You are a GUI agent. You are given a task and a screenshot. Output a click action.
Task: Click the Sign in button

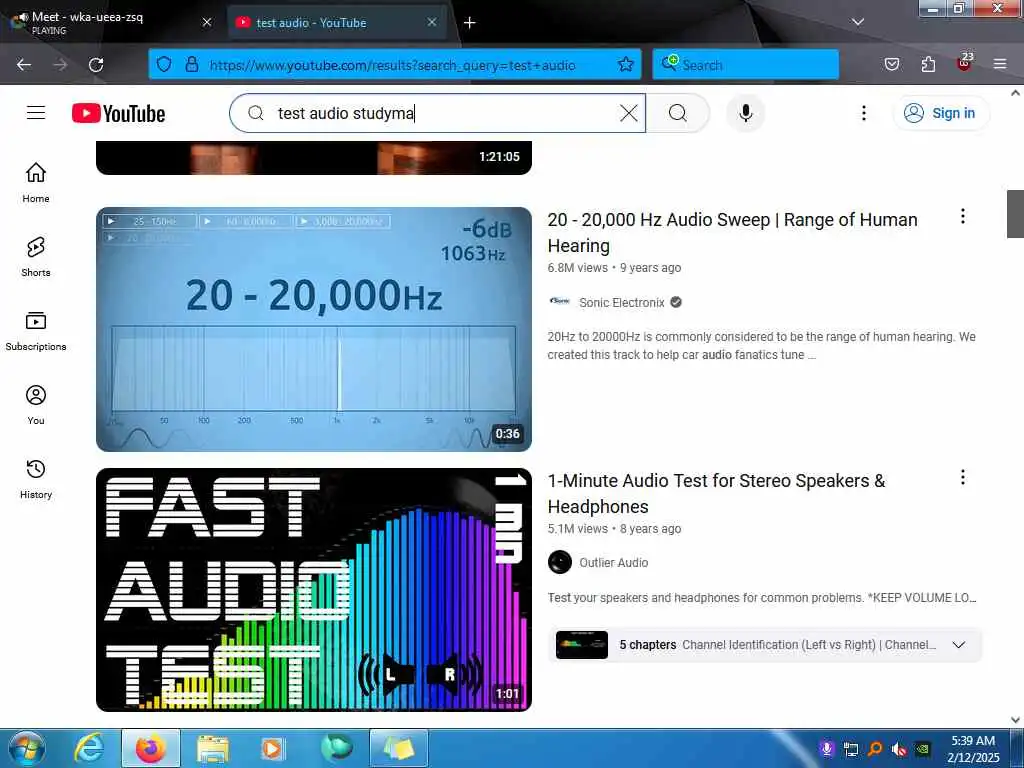click(940, 113)
